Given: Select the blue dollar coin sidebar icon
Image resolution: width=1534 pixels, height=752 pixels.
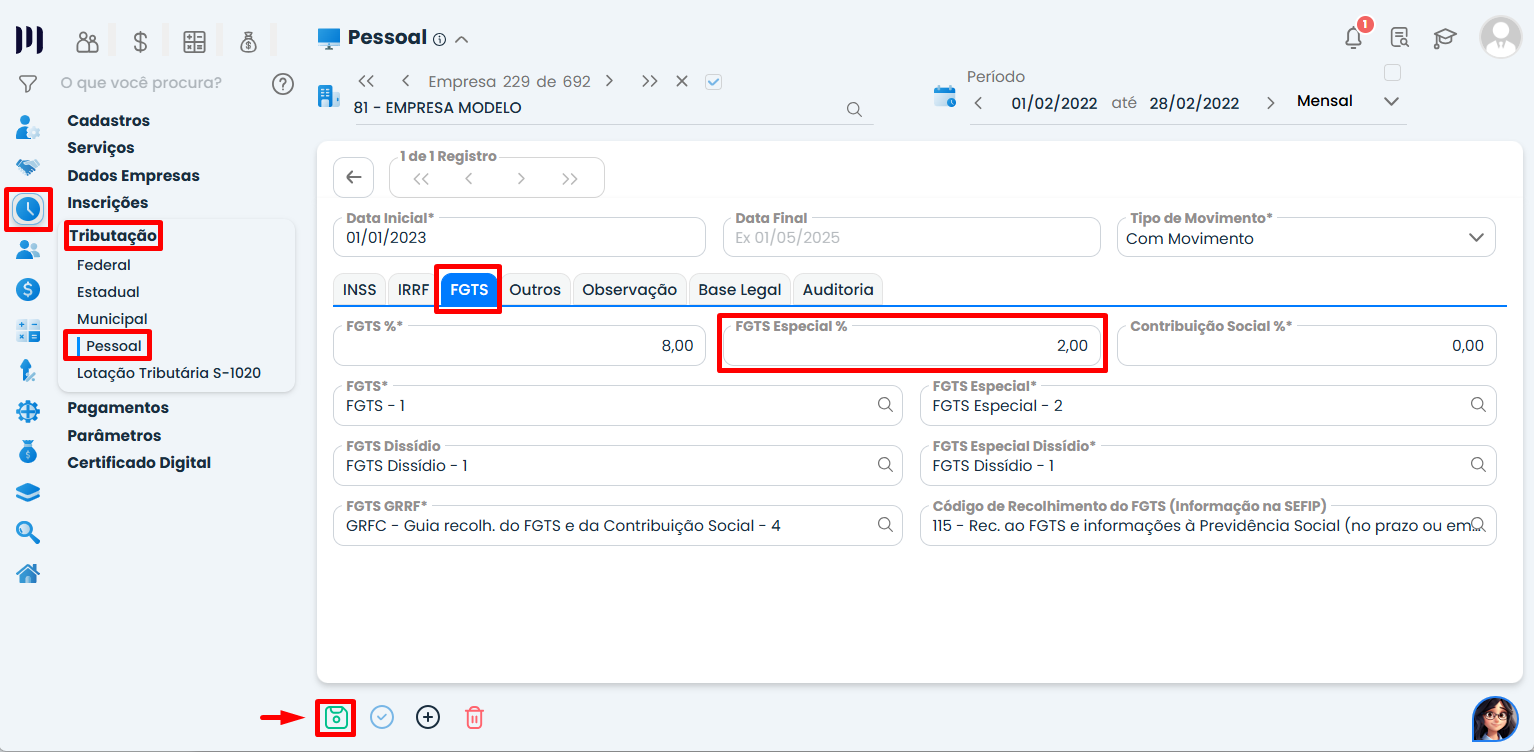Looking at the screenshot, I should click(x=28, y=290).
